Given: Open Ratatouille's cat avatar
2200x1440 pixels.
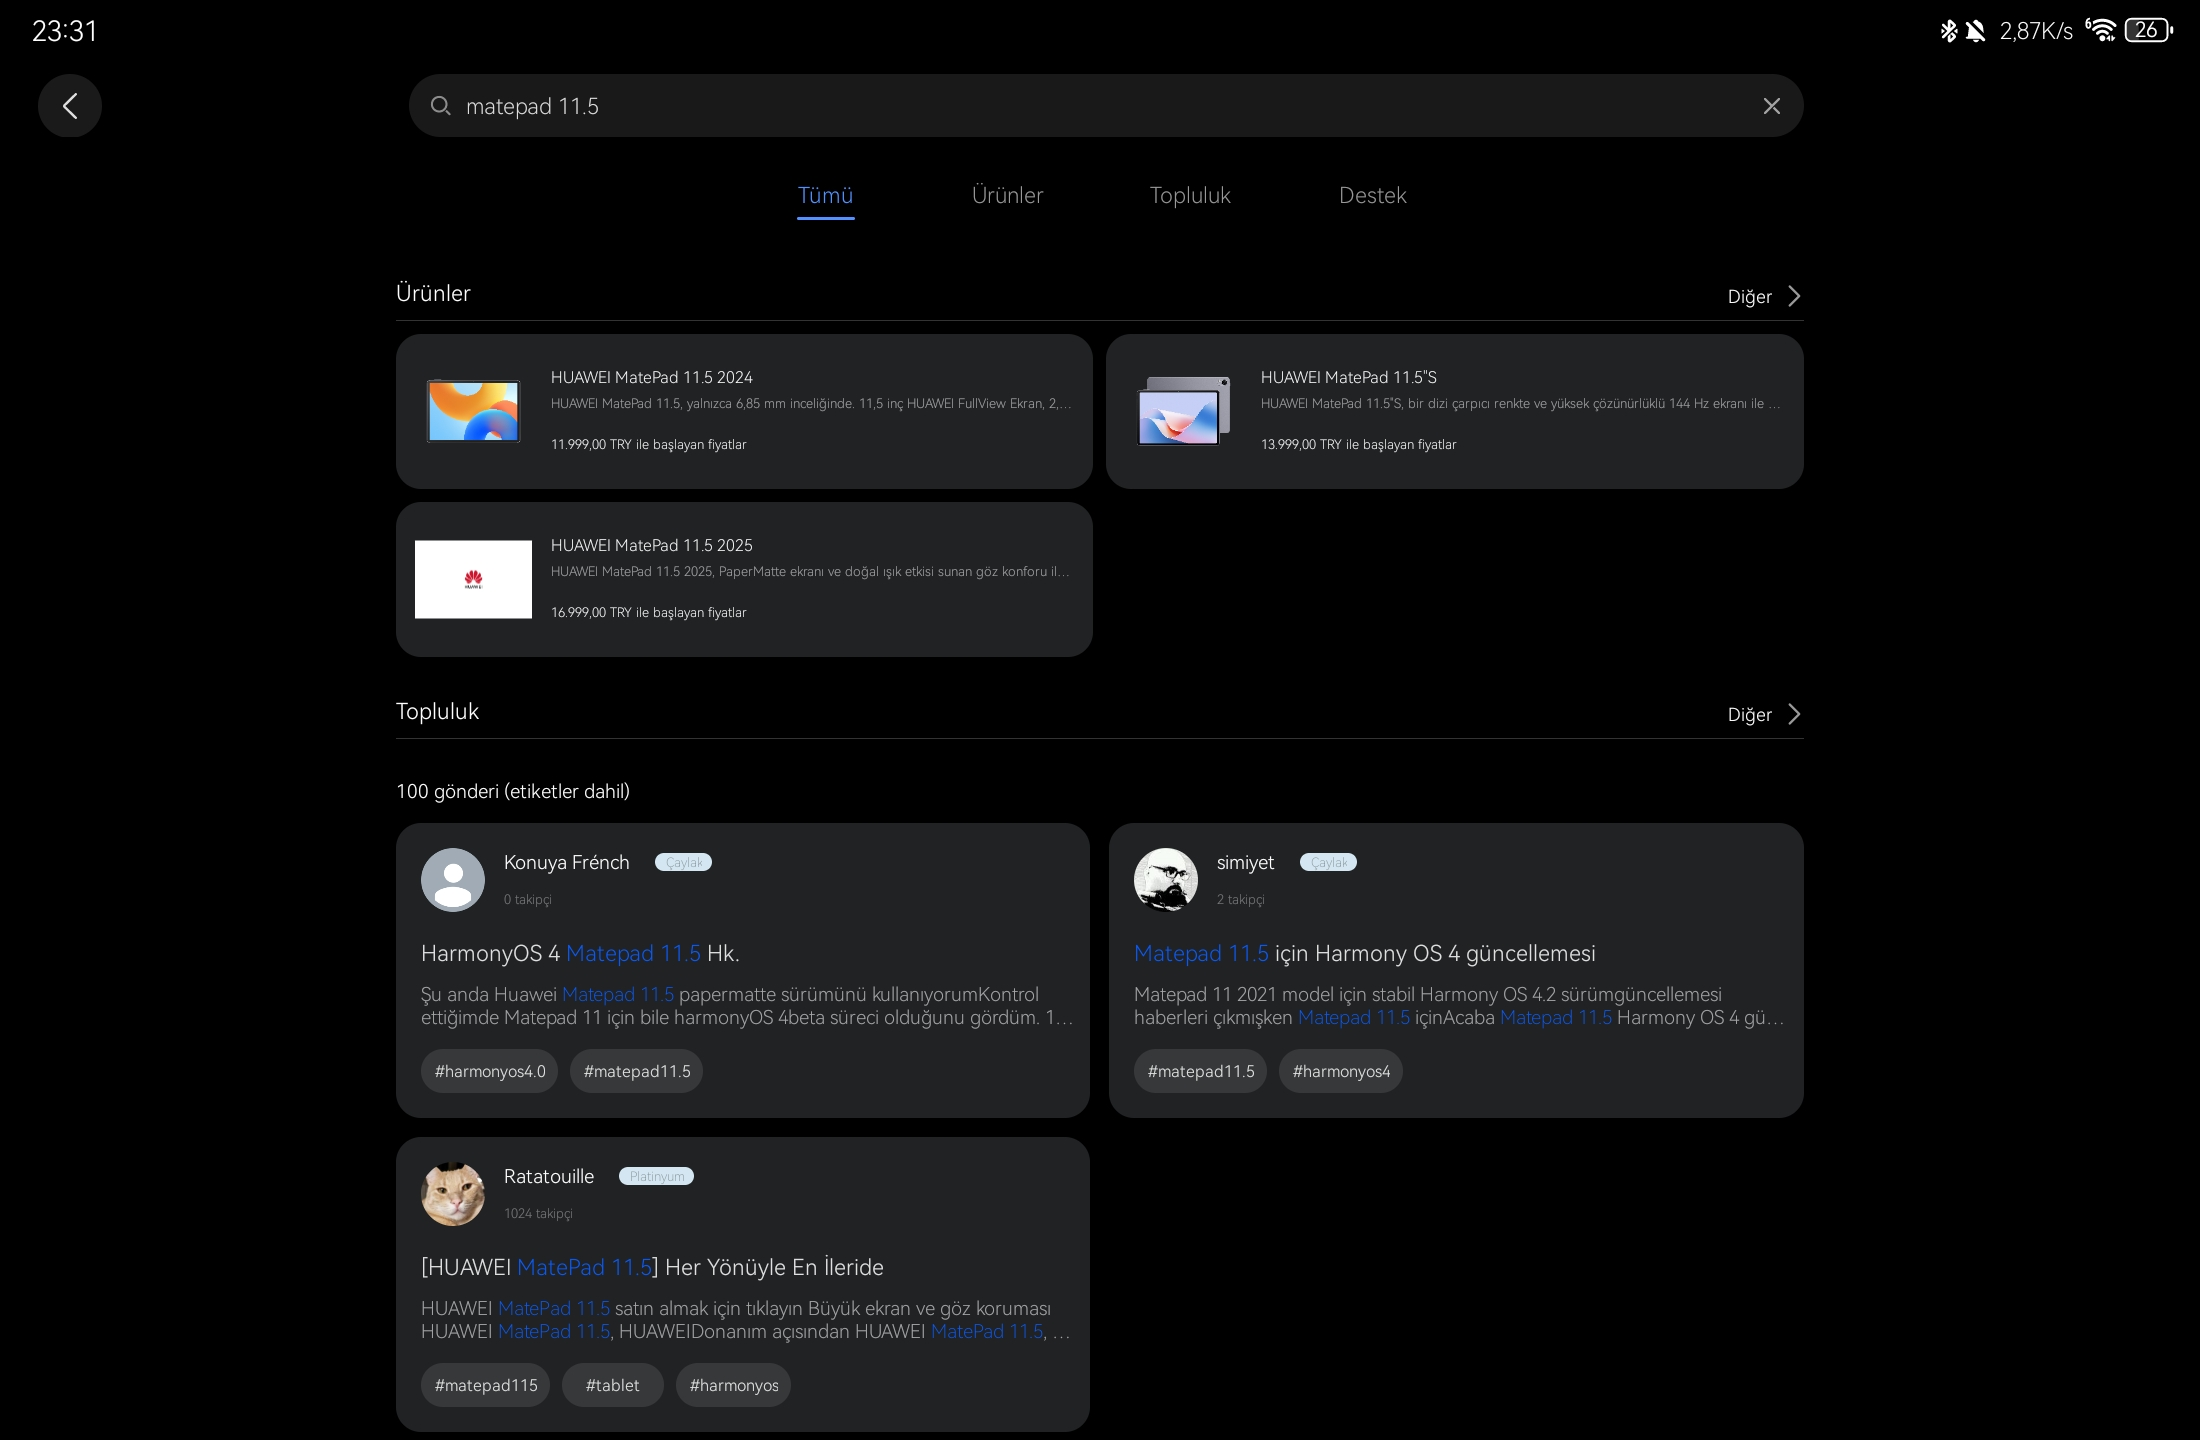Looking at the screenshot, I should click(453, 1194).
